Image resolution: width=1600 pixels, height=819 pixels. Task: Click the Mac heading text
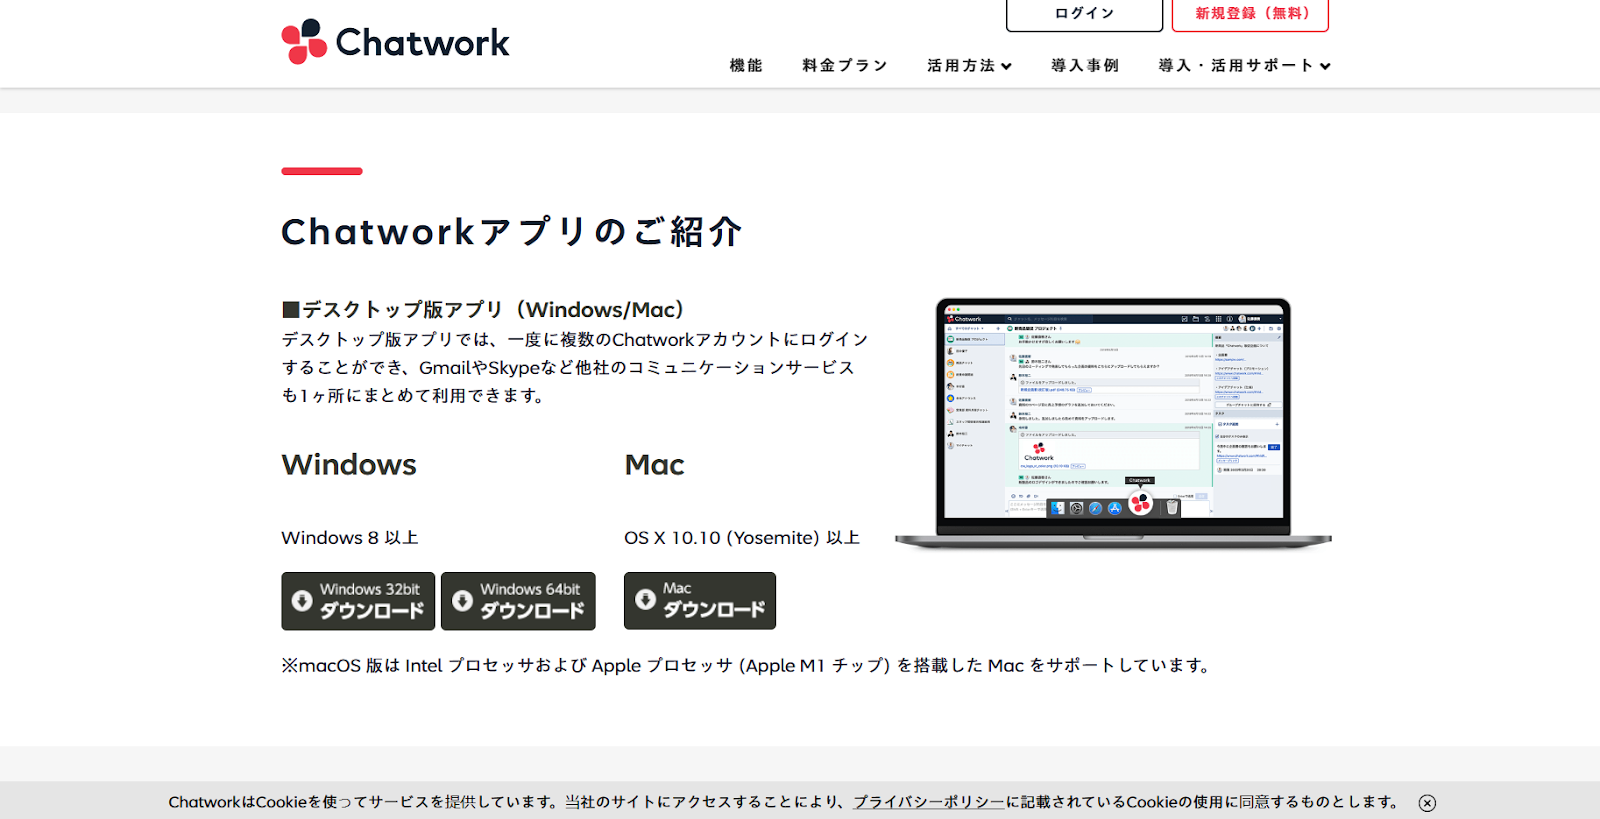pos(654,465)
